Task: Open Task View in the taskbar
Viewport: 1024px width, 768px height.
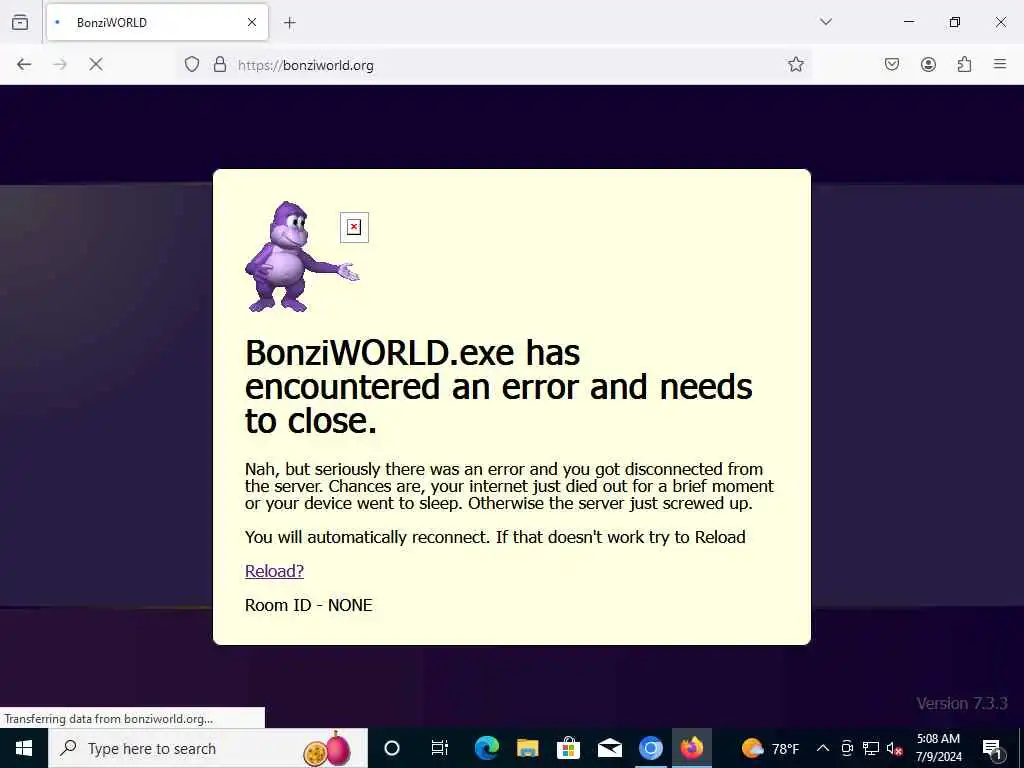Action: coord(440,748)
